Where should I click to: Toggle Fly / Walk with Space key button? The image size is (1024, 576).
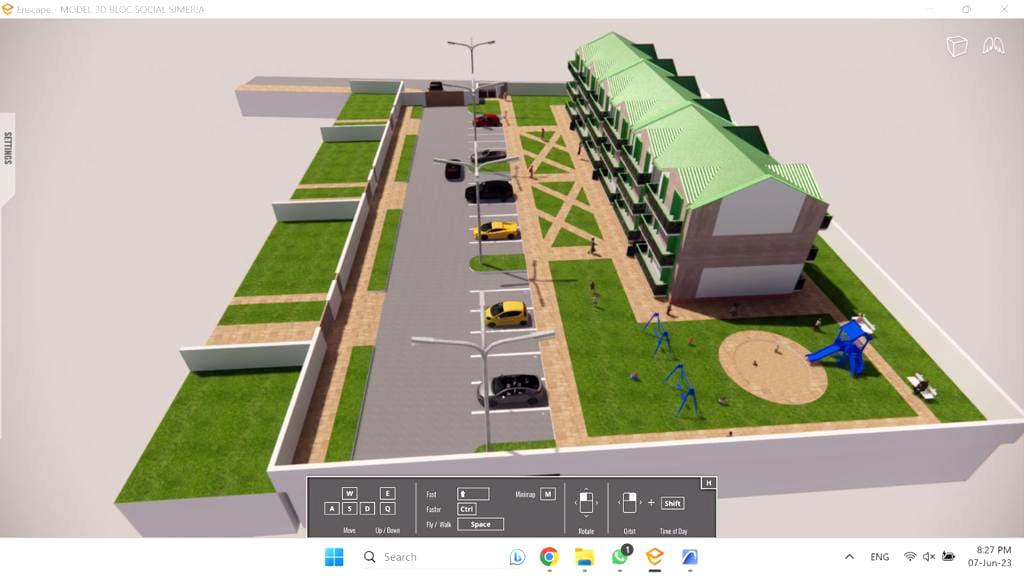click(480, 524)
